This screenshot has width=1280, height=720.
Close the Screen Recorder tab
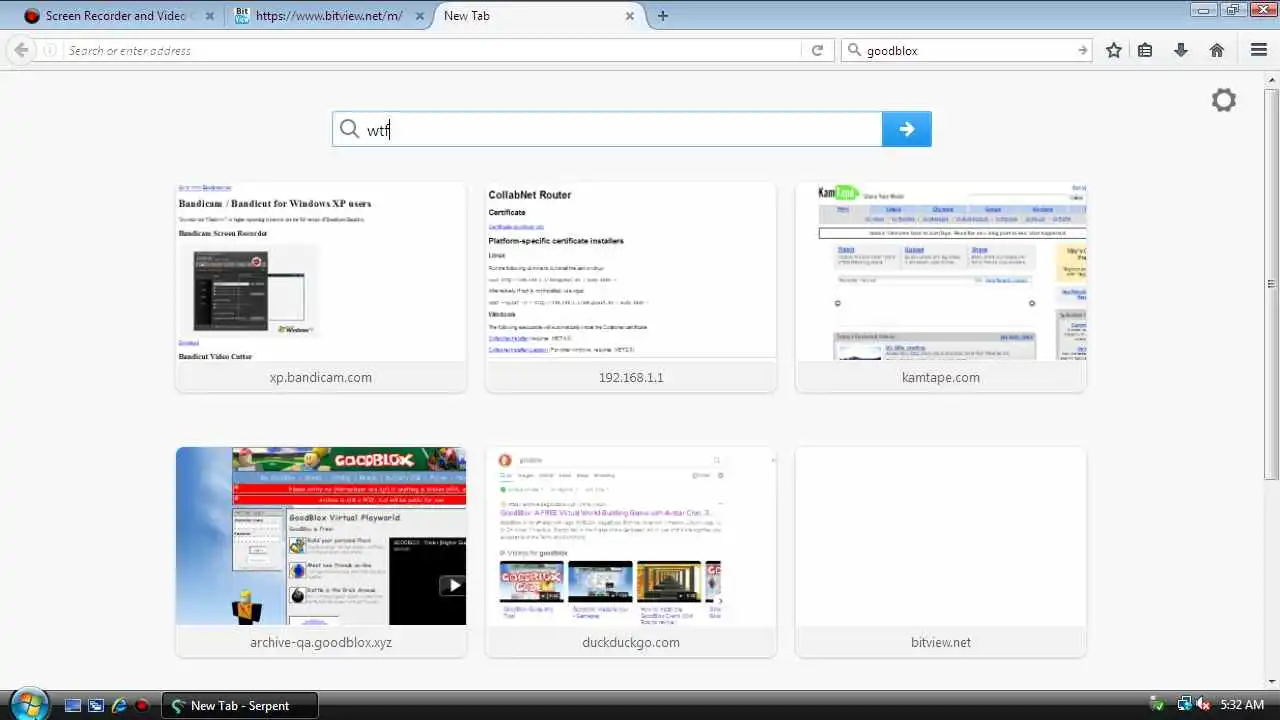pyautogui.click(x=208, y=16)
